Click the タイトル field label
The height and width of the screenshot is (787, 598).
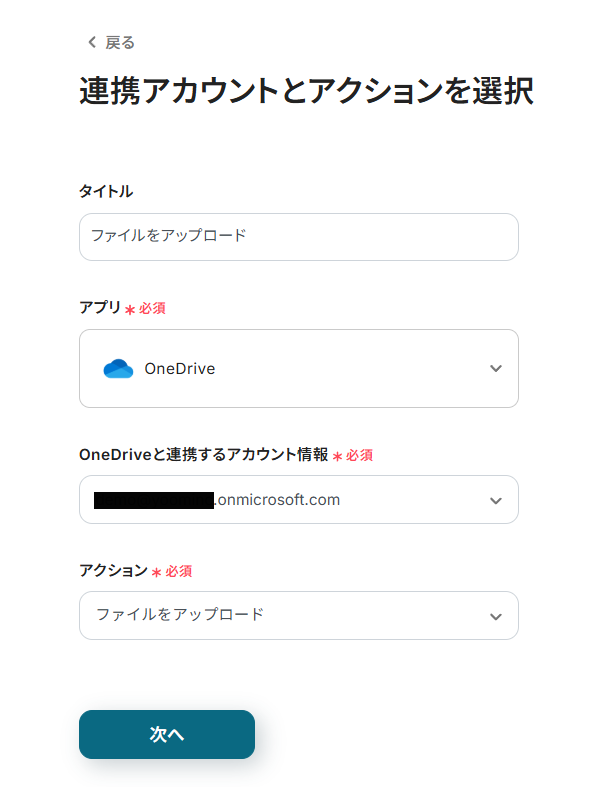pyautogui.click(x=106, y=191)
